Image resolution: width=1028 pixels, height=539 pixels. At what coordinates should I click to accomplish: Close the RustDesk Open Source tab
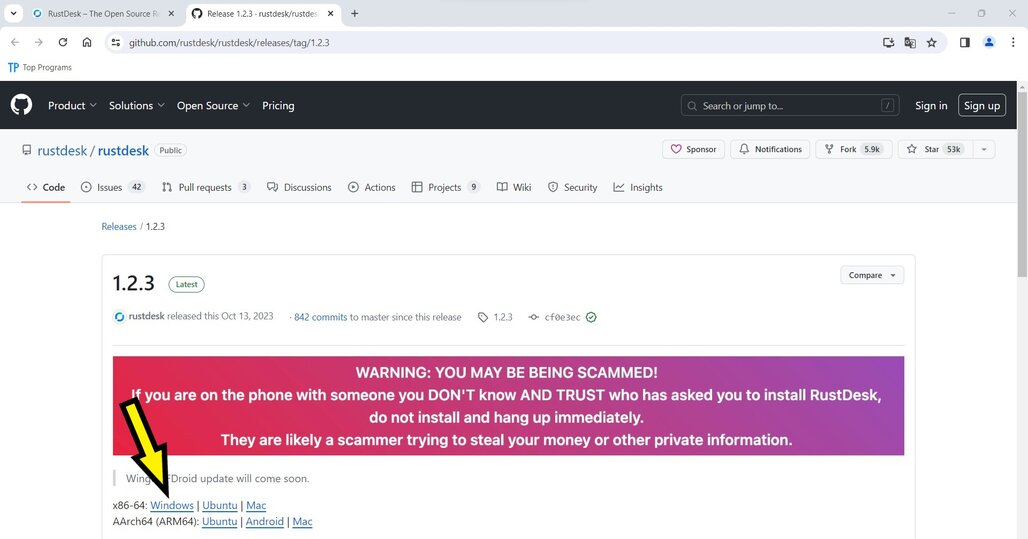click(171, 13)
